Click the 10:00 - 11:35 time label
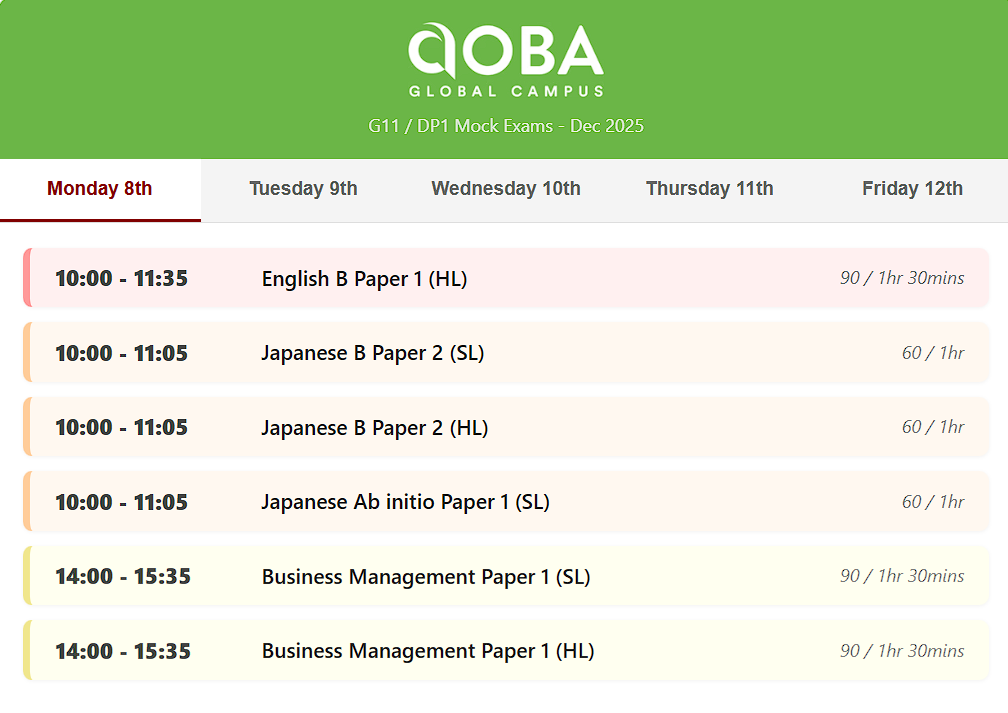 (x=121, y=278)
